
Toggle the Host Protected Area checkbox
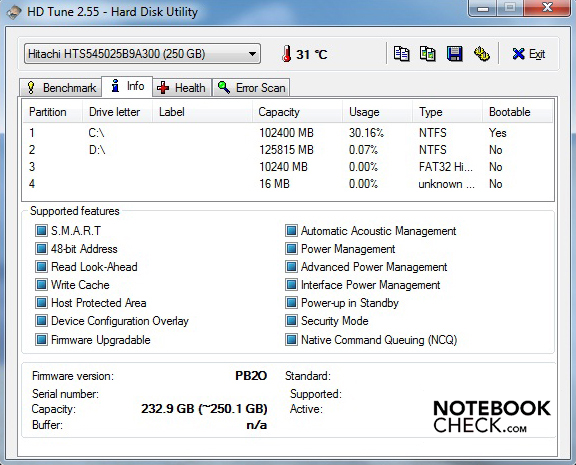[x=41, y=303]
